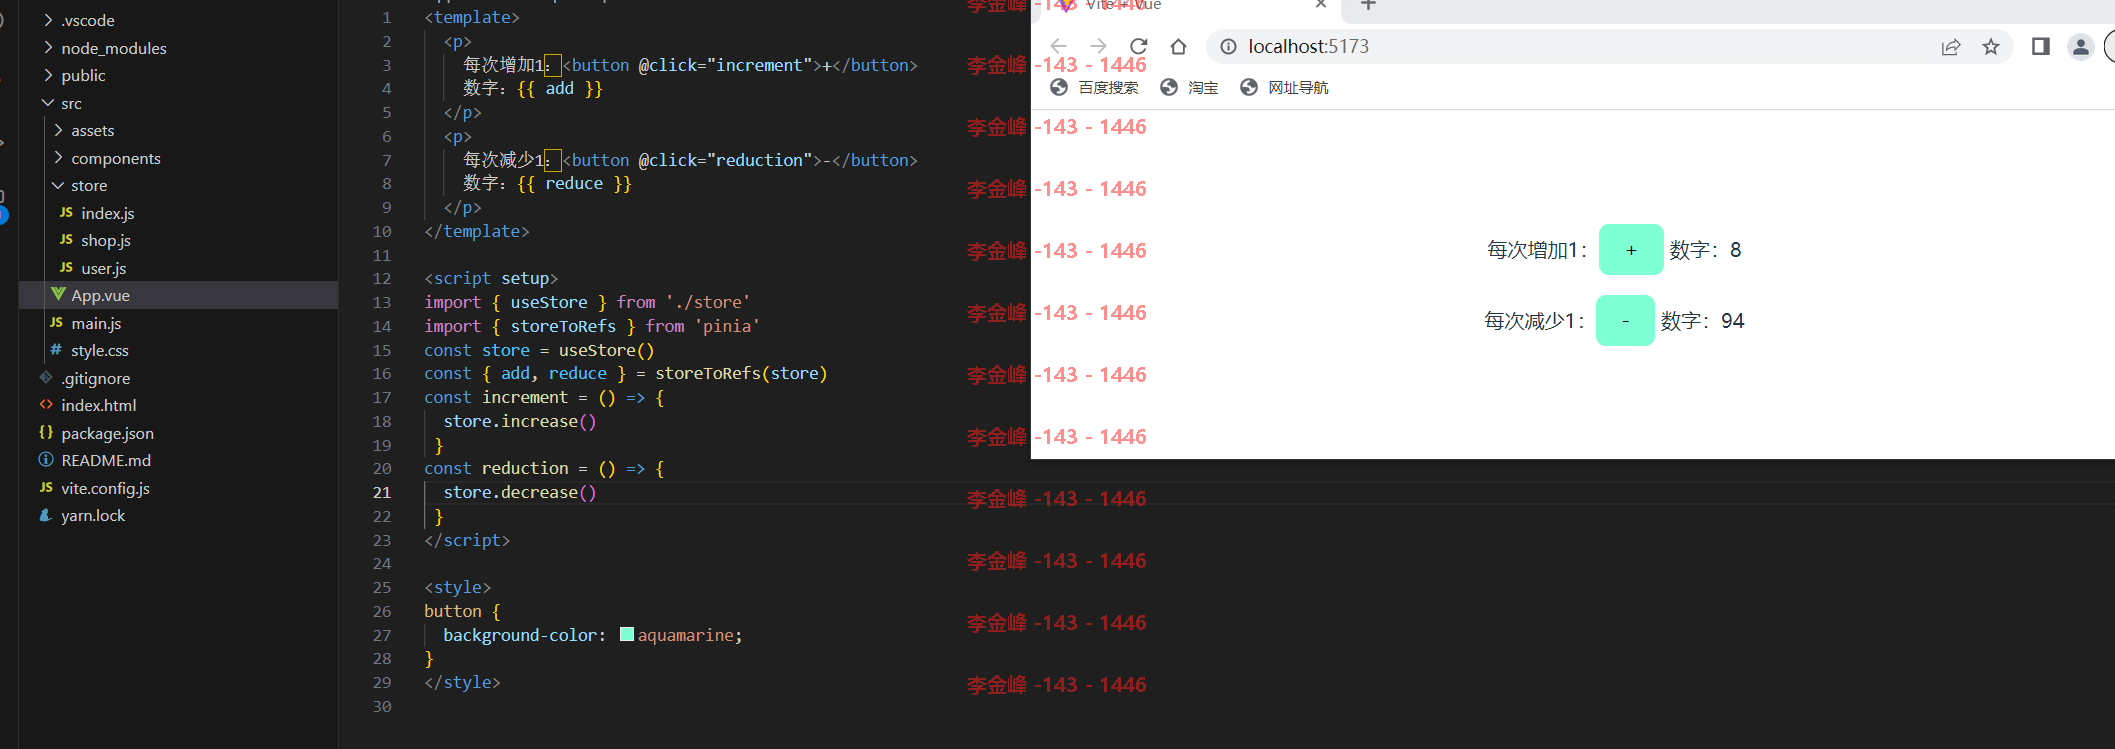Open the 网址导航 bookmark
This screenshot has height=749, width=2115.
(x=1284, y=88)
